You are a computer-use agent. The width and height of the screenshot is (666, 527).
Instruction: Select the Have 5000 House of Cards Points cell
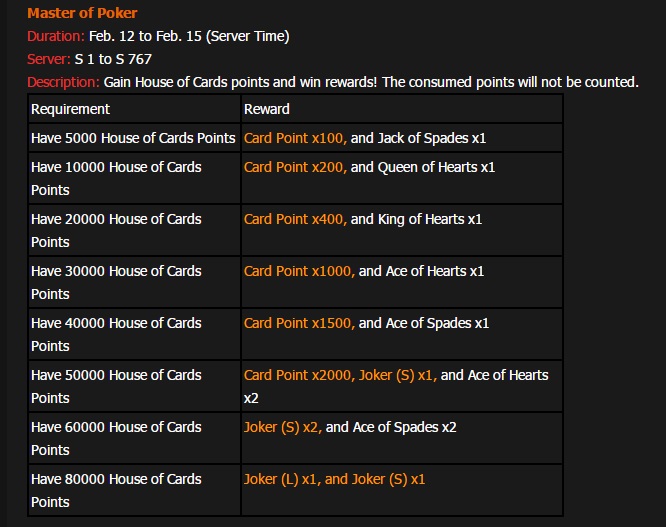(133, 138)
